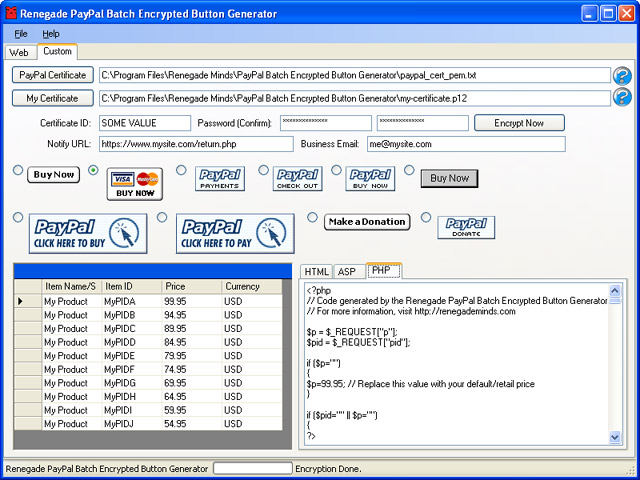Click the MyPIDF item ID cell
The width and height of the screenshot is (640, 480).
[132, 369]
